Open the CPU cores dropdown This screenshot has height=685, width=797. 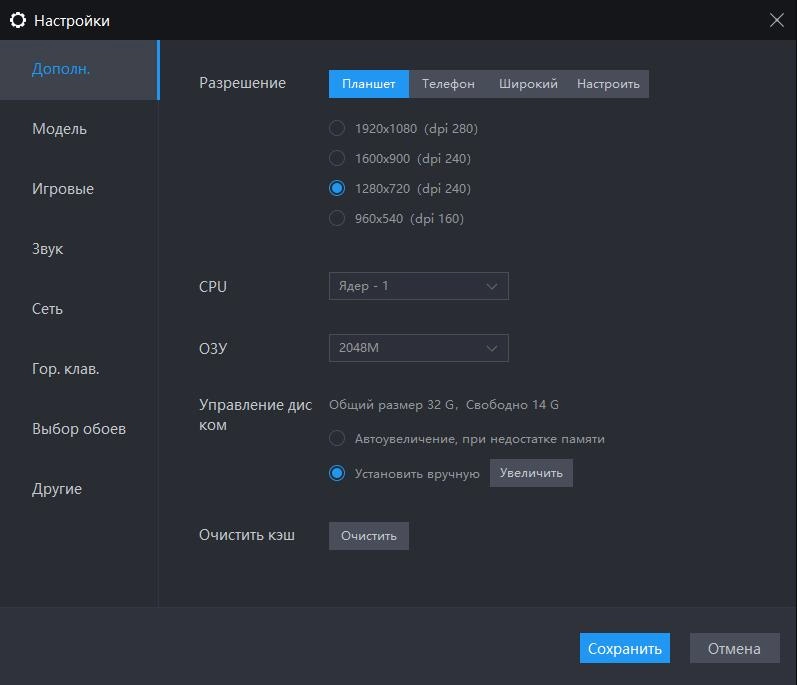418,286
